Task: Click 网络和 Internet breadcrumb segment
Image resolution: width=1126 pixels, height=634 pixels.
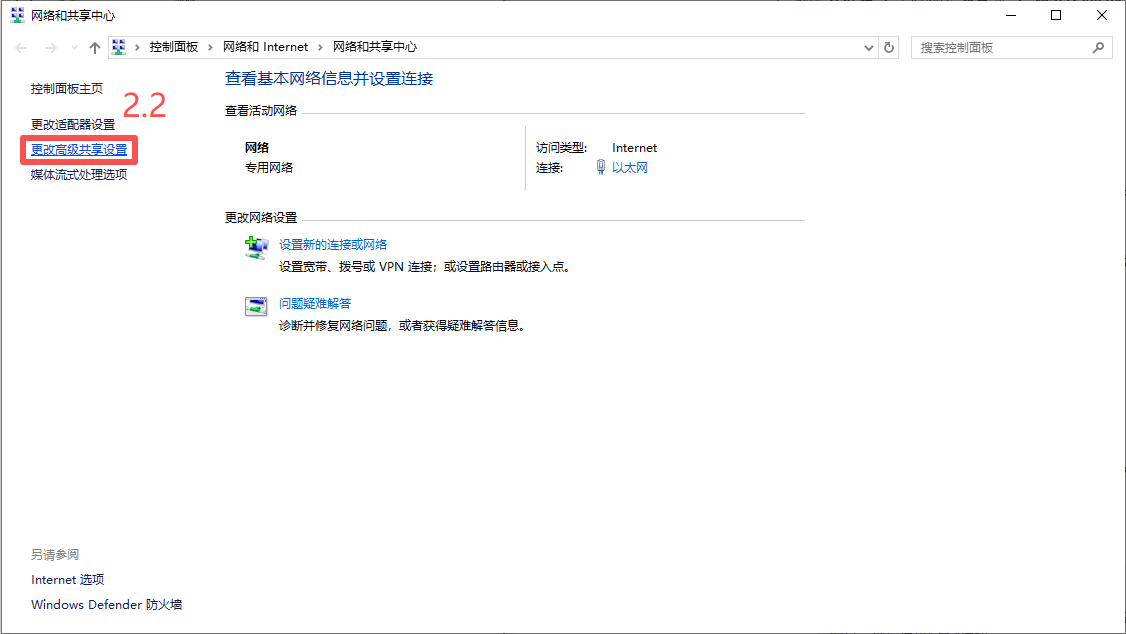Action: pos(266,47)
